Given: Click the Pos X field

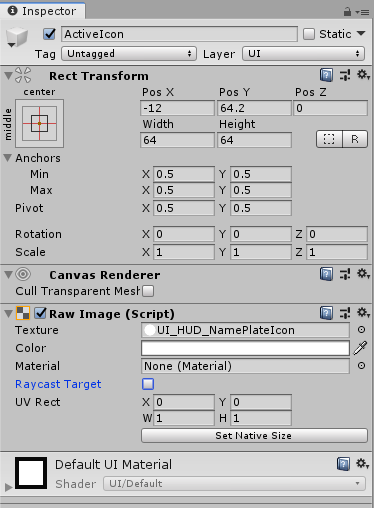Looking at the screenshot, I should pos(177,108).
